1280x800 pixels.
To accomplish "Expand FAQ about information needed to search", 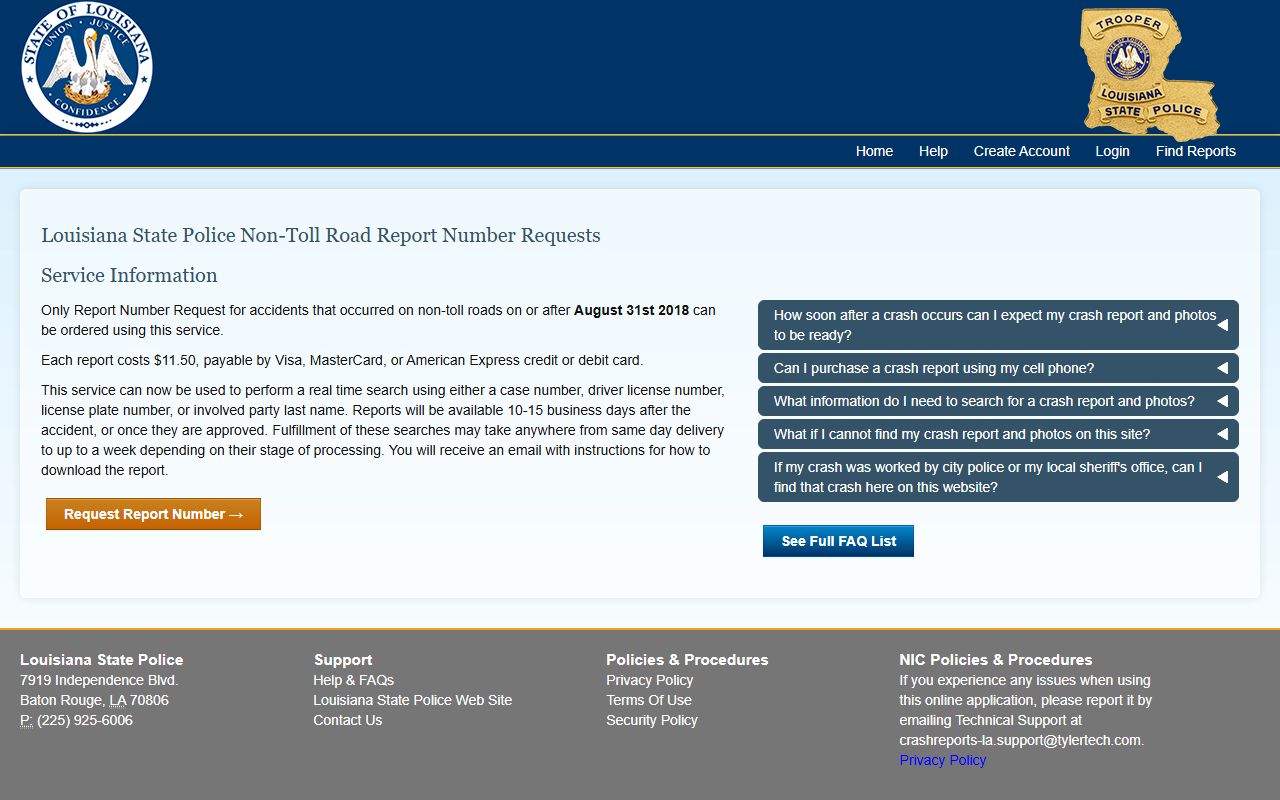I will tap(998, 401).
